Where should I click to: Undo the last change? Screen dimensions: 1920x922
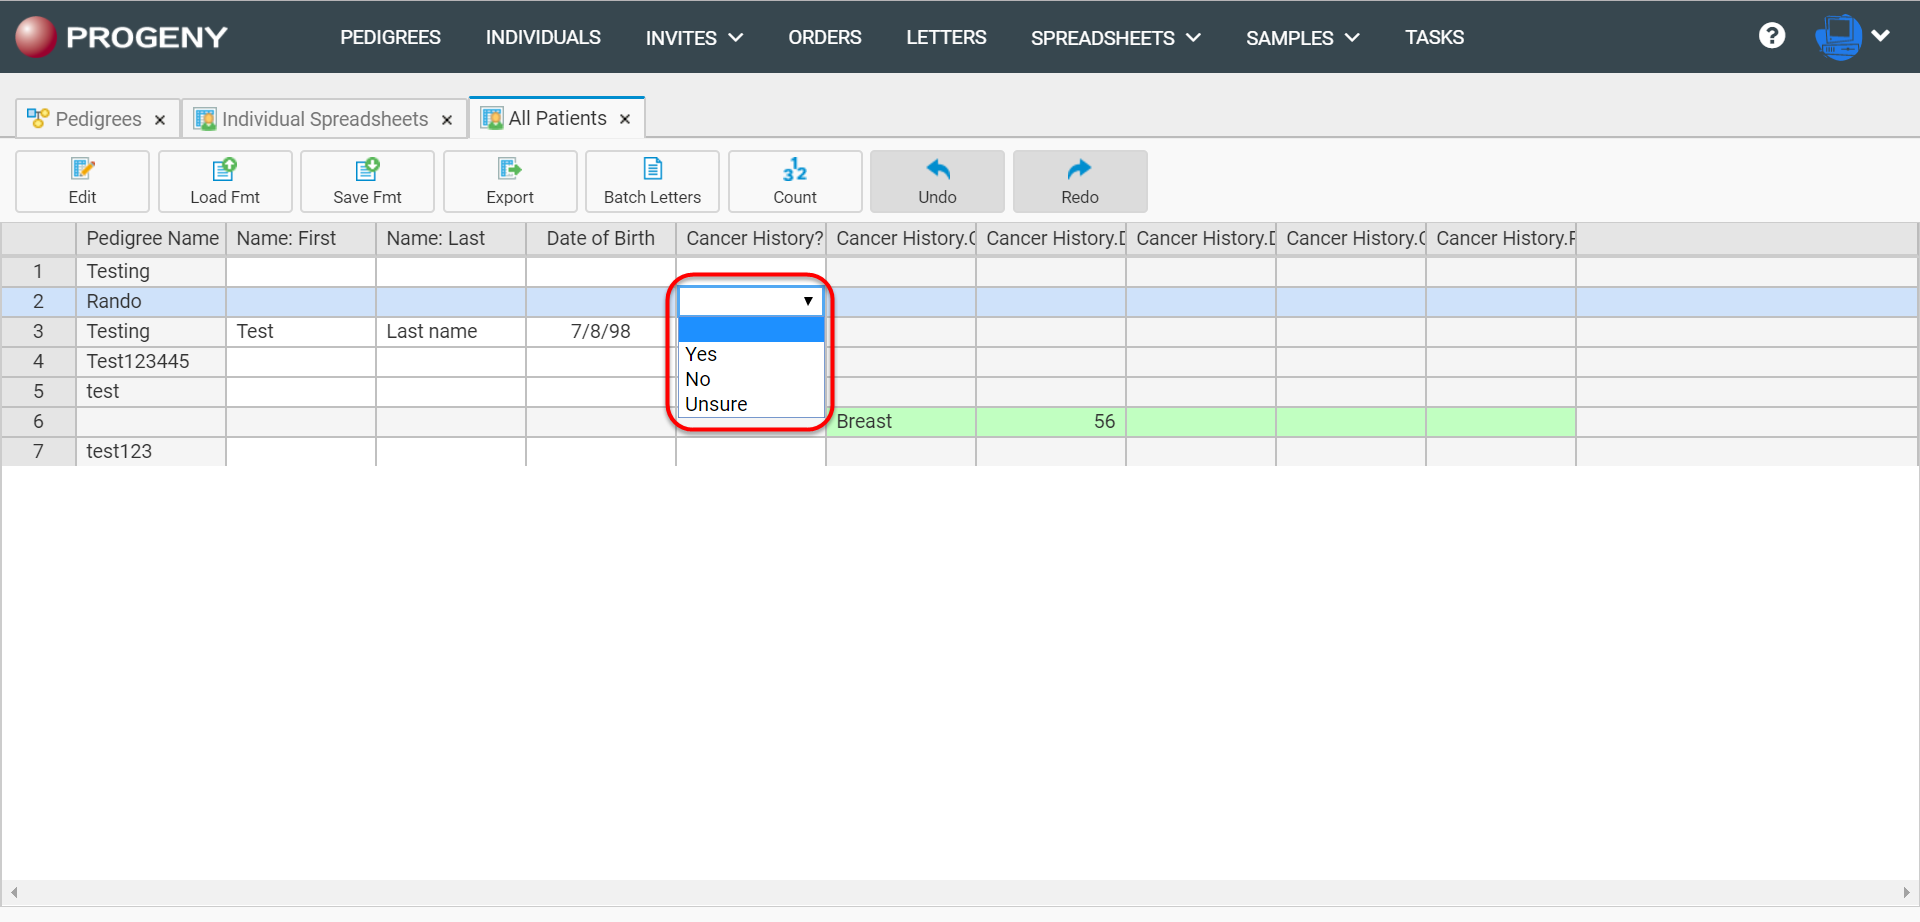[936, 181]
